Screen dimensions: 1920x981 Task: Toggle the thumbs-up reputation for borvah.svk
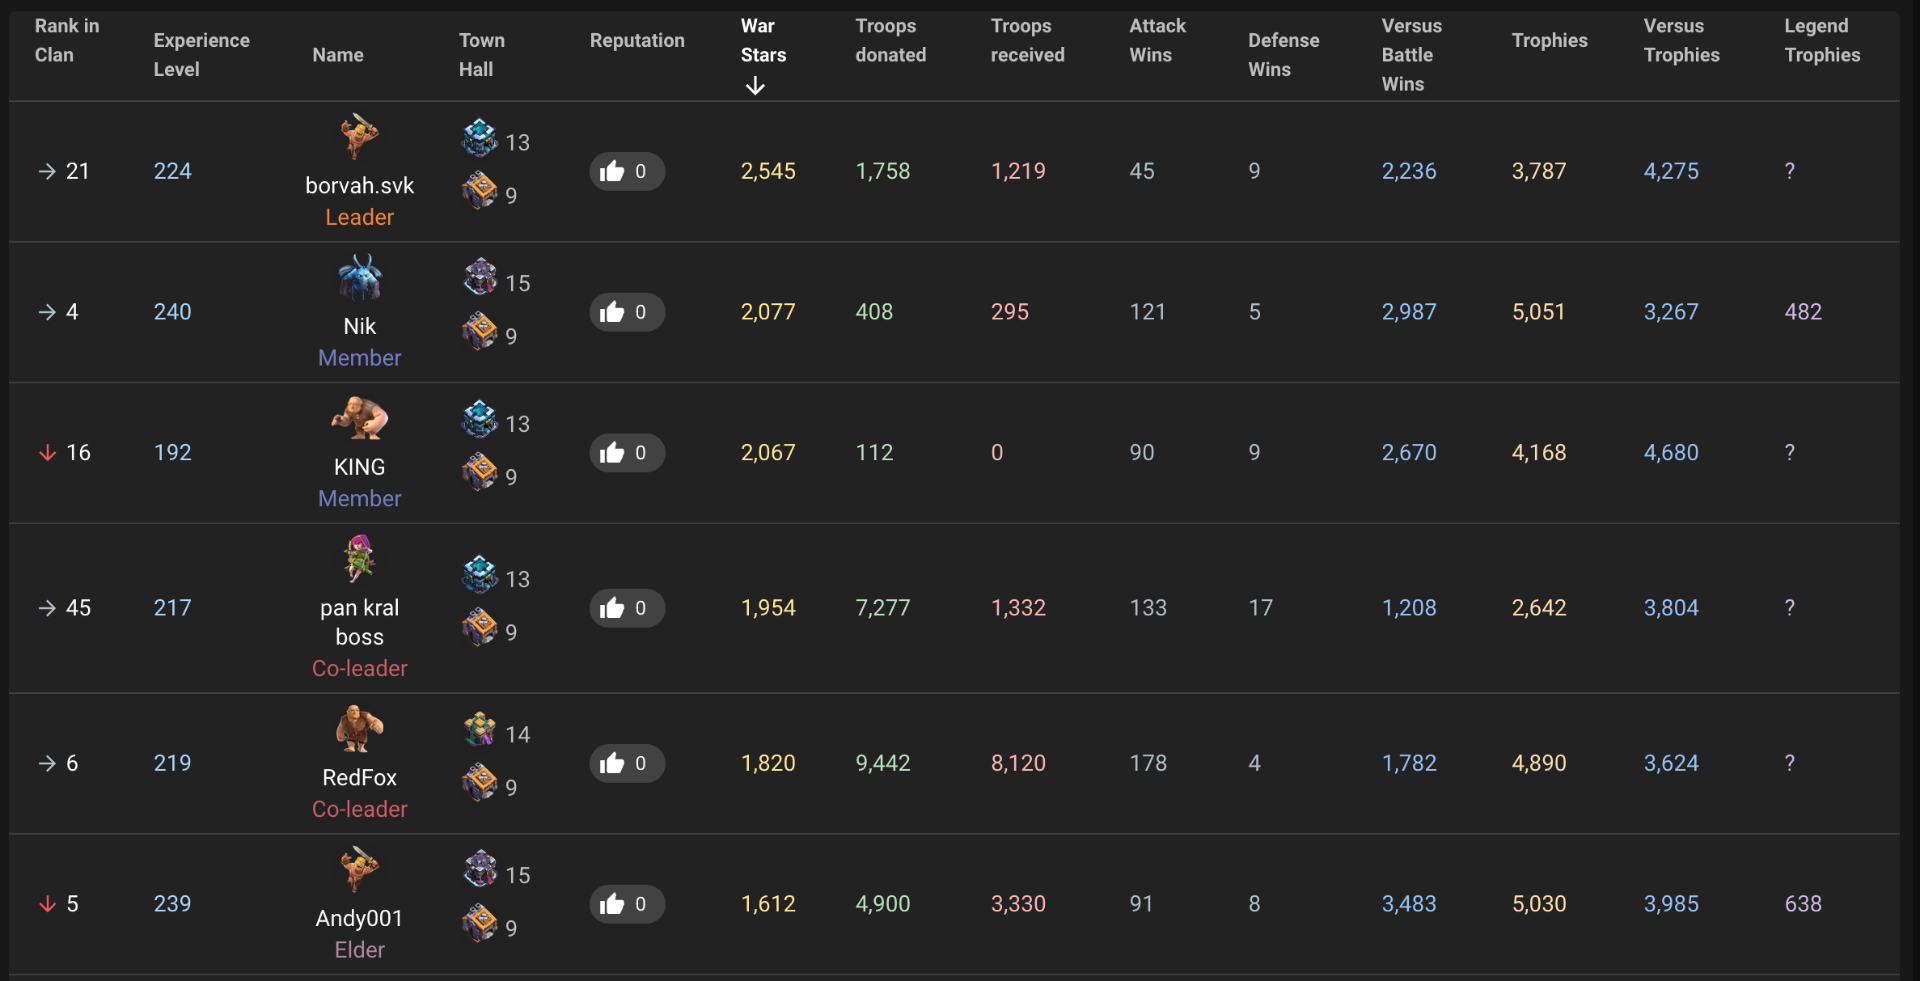(x=626, y=172)
